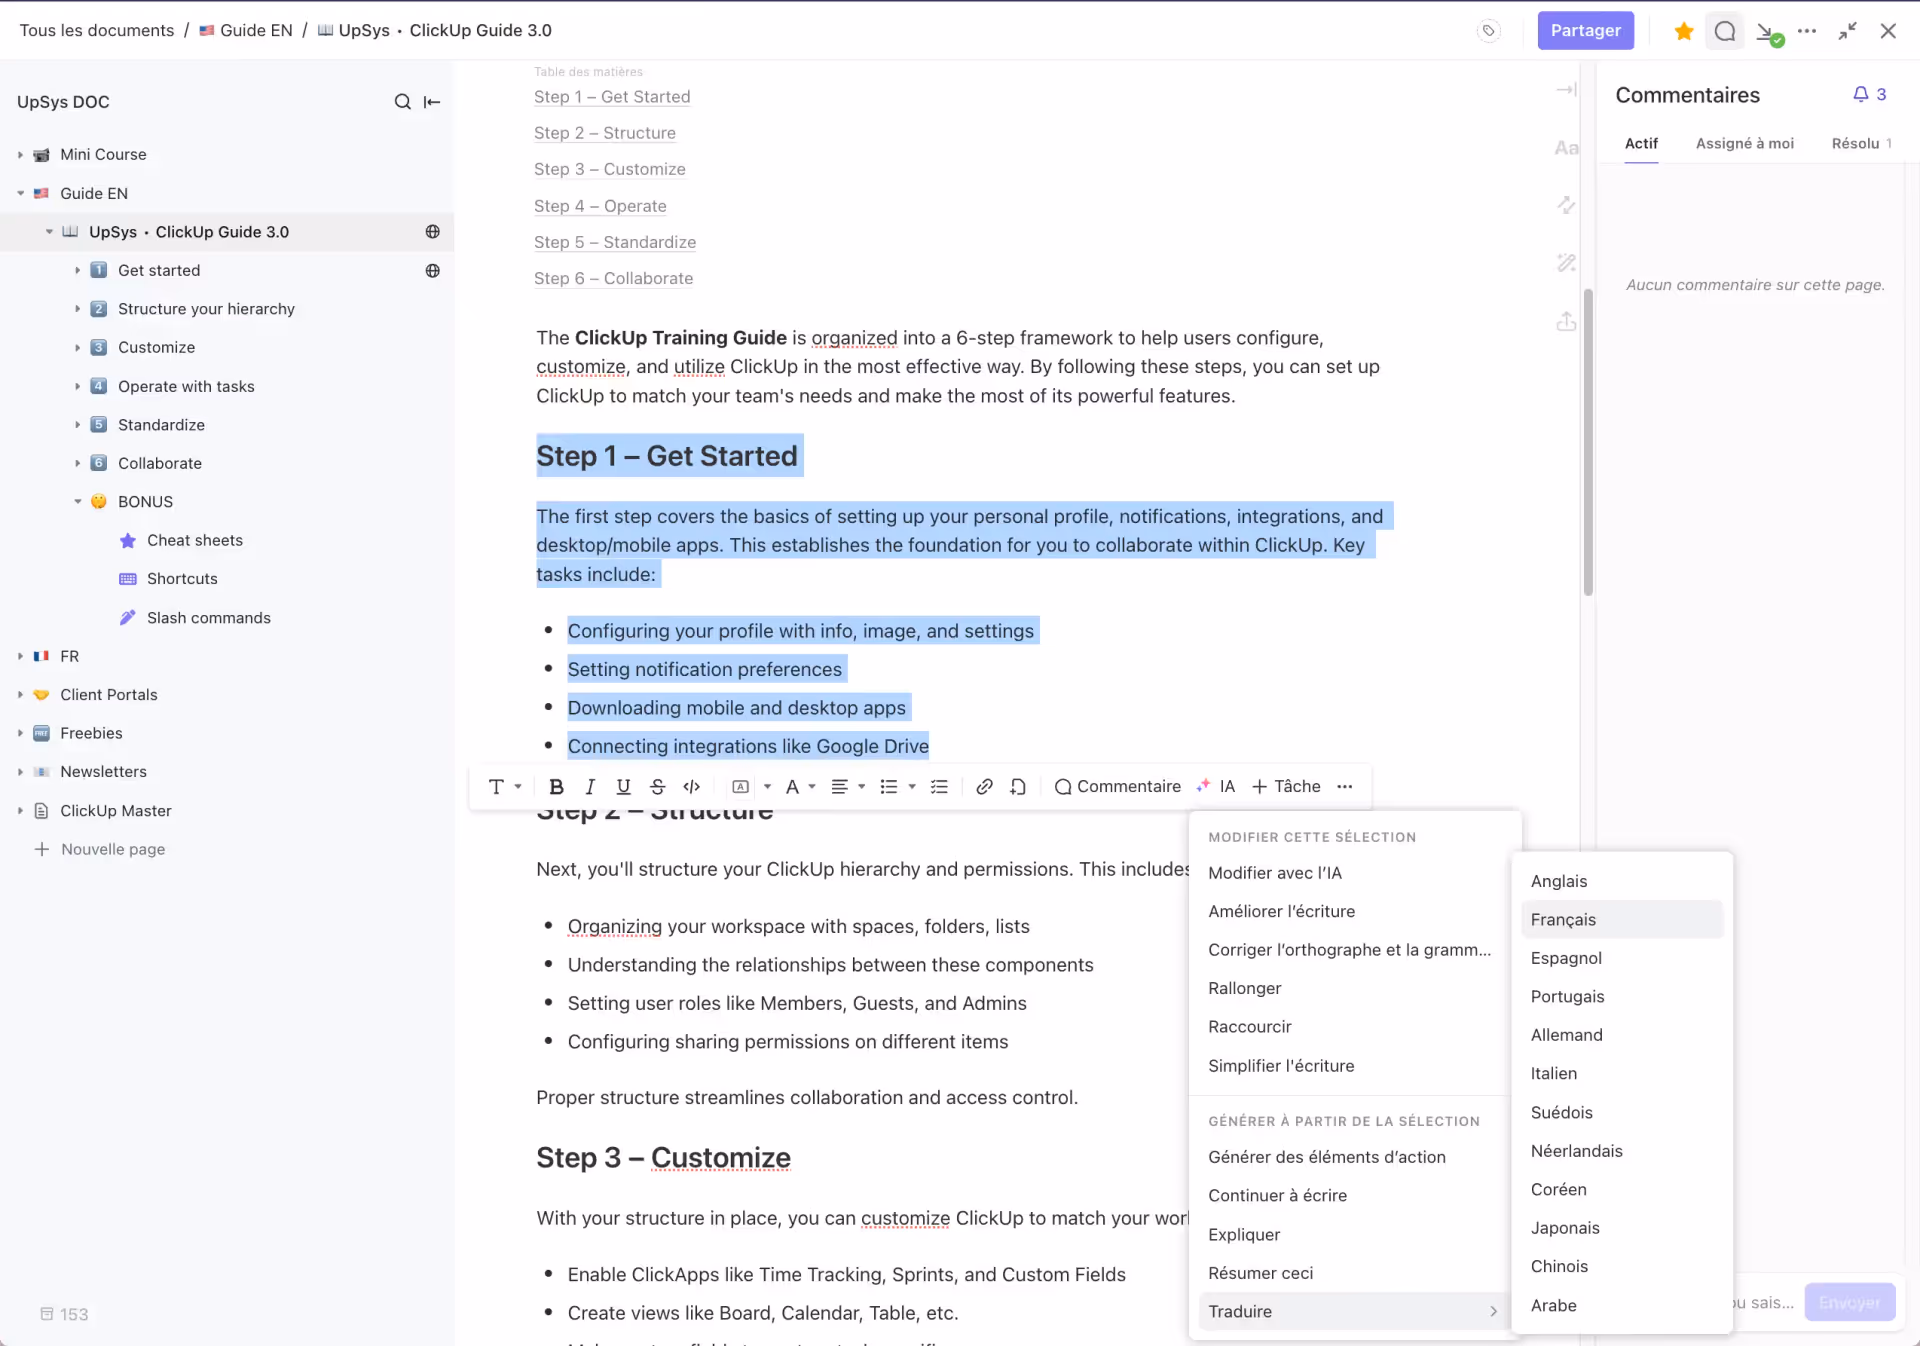Click the Aa typography icon
The image size is (1920, 1346).
pyautogui.click(x=1566, y=148)
